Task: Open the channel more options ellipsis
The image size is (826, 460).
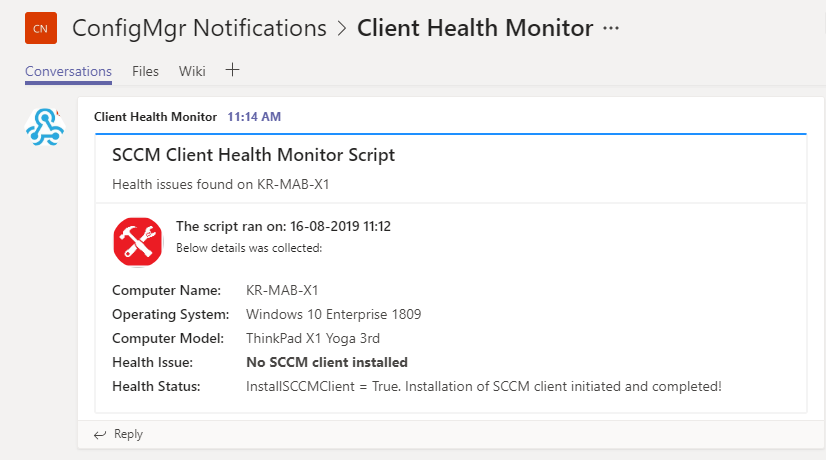Action: (x=611, y=28)
